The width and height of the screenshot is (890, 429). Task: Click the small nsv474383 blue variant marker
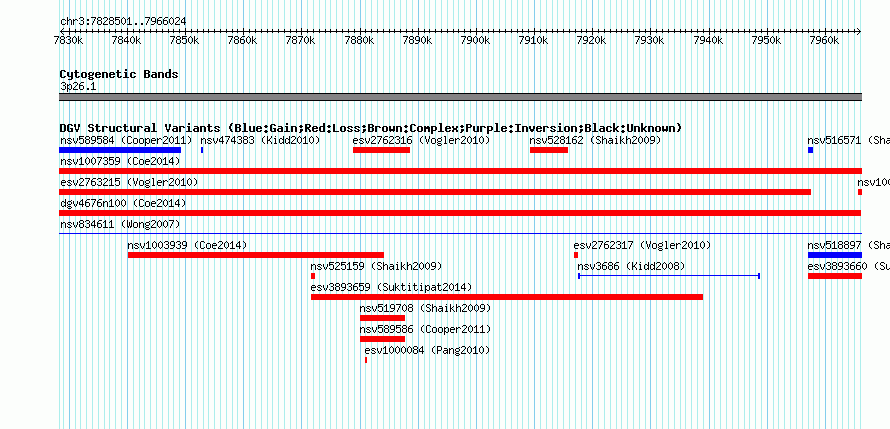point(202,150)
